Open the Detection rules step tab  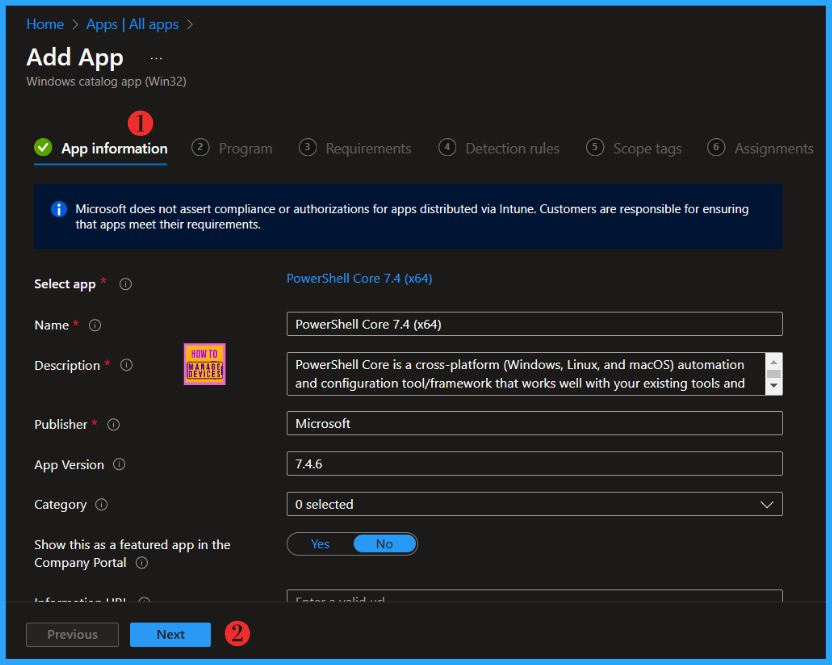[x=499, y=149]
